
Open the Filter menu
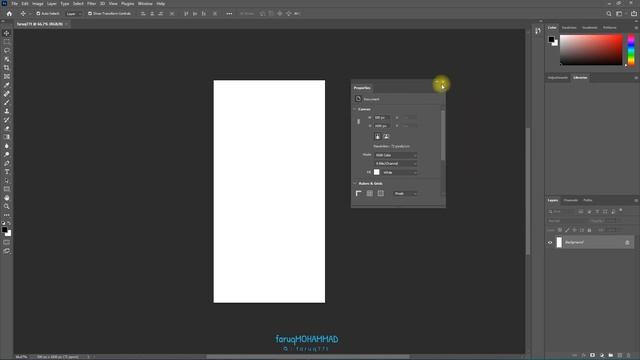(x=91, y=4)
